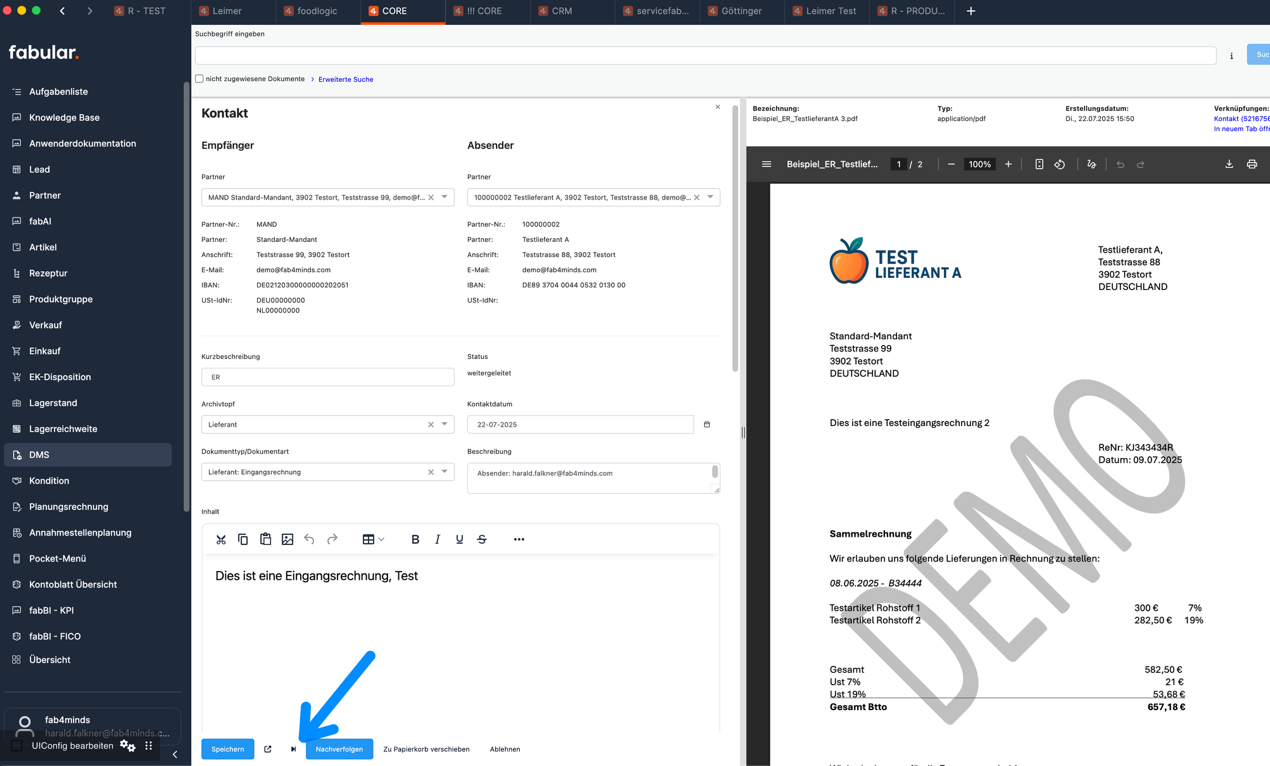Screen dimensions: 1270x766
Task: Click the Paste icon in the Inhalt editor
Action: [x=265, y=539]
